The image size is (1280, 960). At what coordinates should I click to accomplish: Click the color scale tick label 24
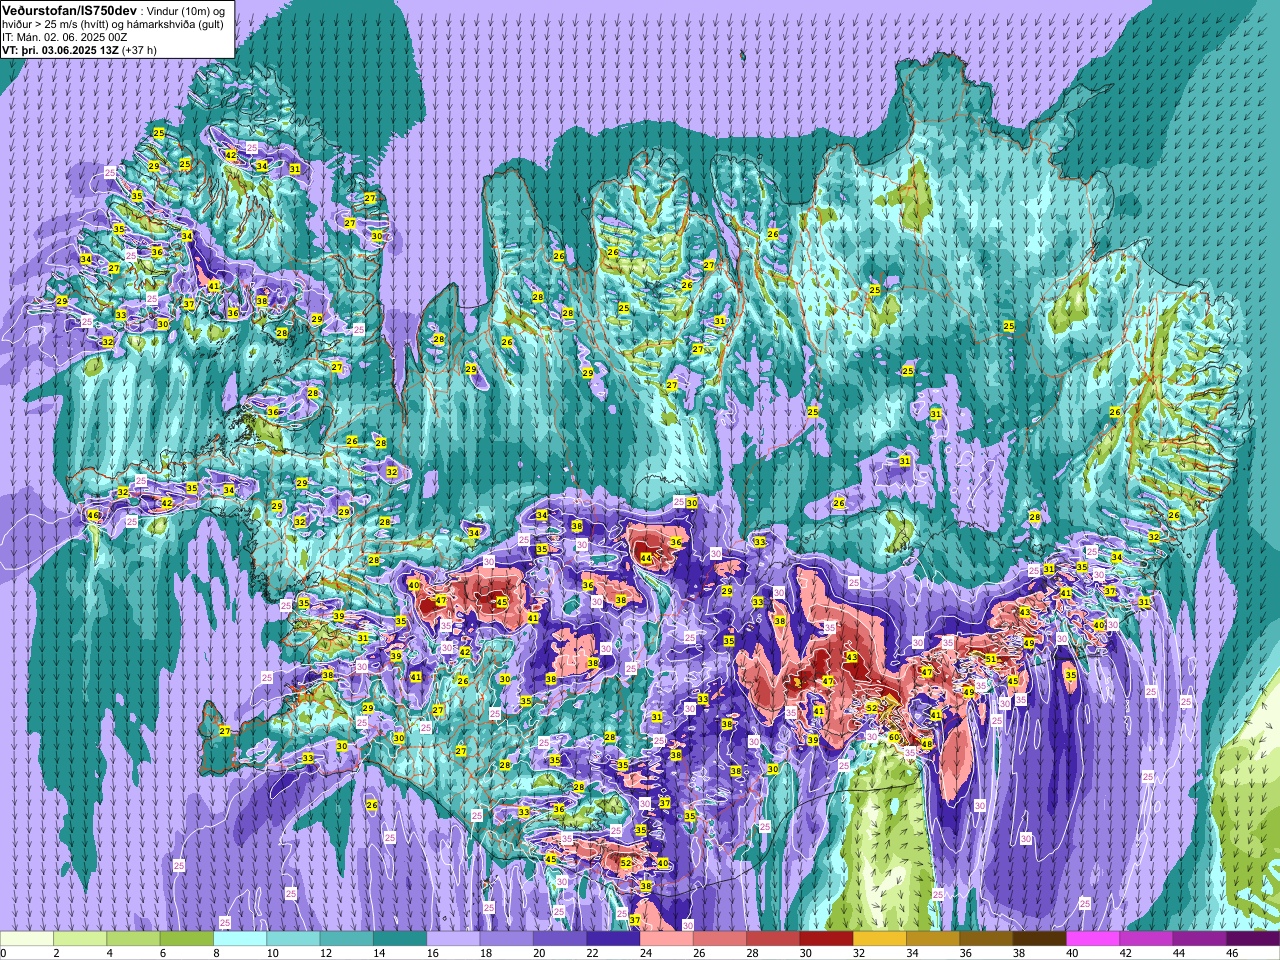[645, 953]
